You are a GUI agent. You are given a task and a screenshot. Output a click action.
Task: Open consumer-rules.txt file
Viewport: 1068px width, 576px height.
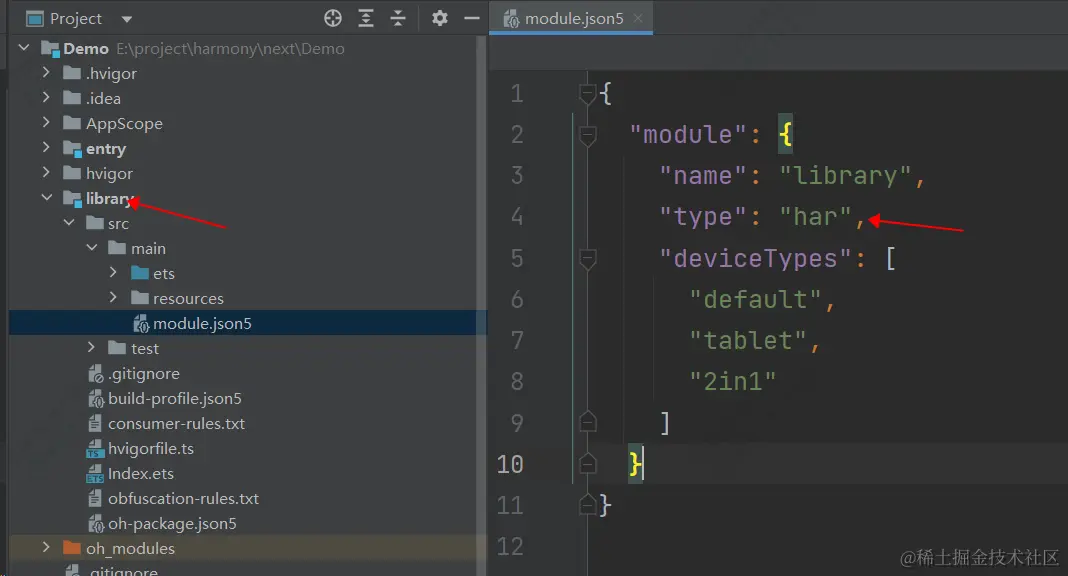pyautogui.click(x=176, y=423)
